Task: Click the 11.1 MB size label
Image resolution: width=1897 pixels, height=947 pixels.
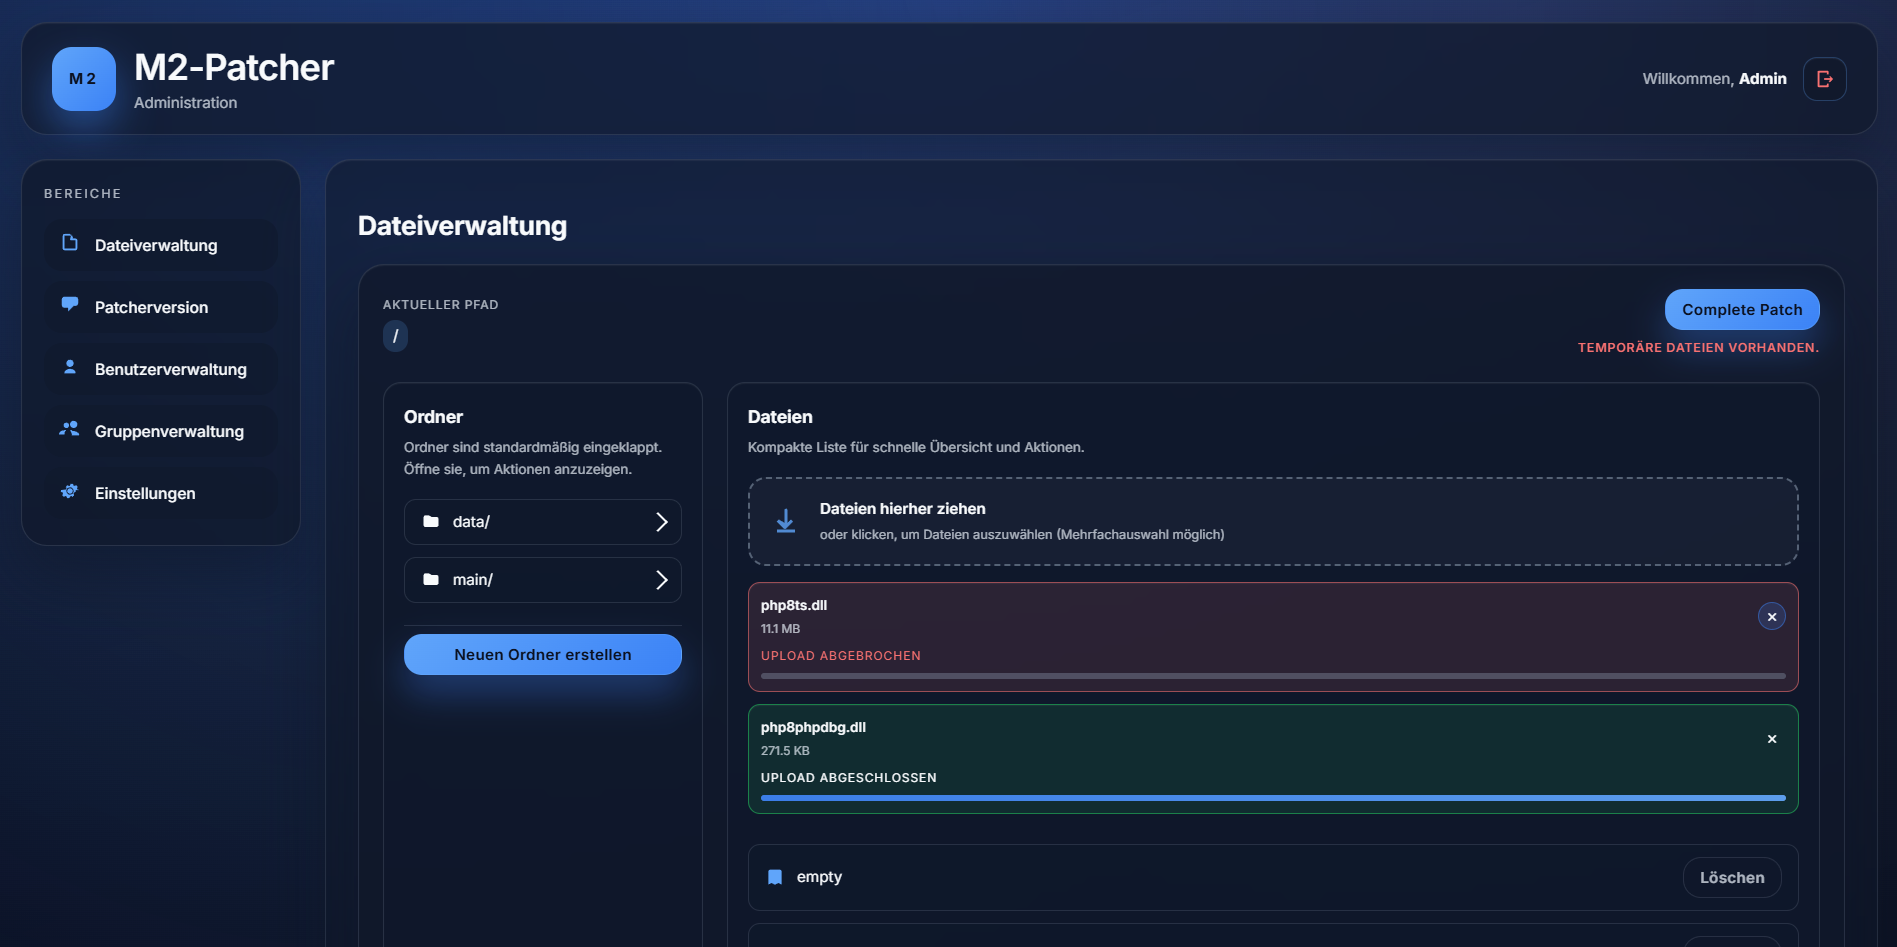Action: pyautogui.click(x=780, y=629)
